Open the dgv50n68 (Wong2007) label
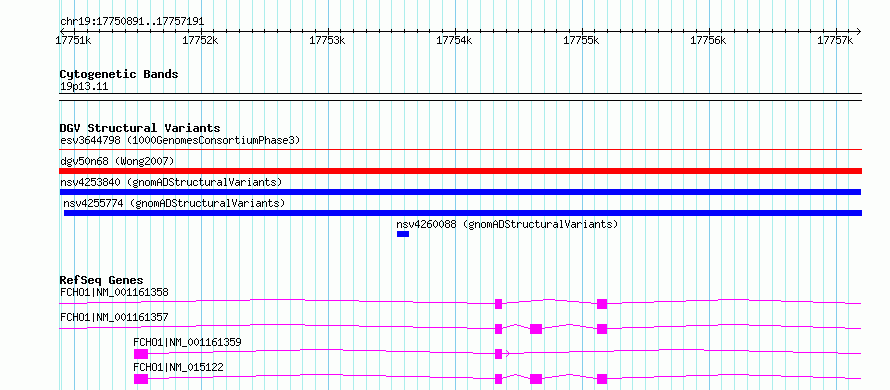 117,161
